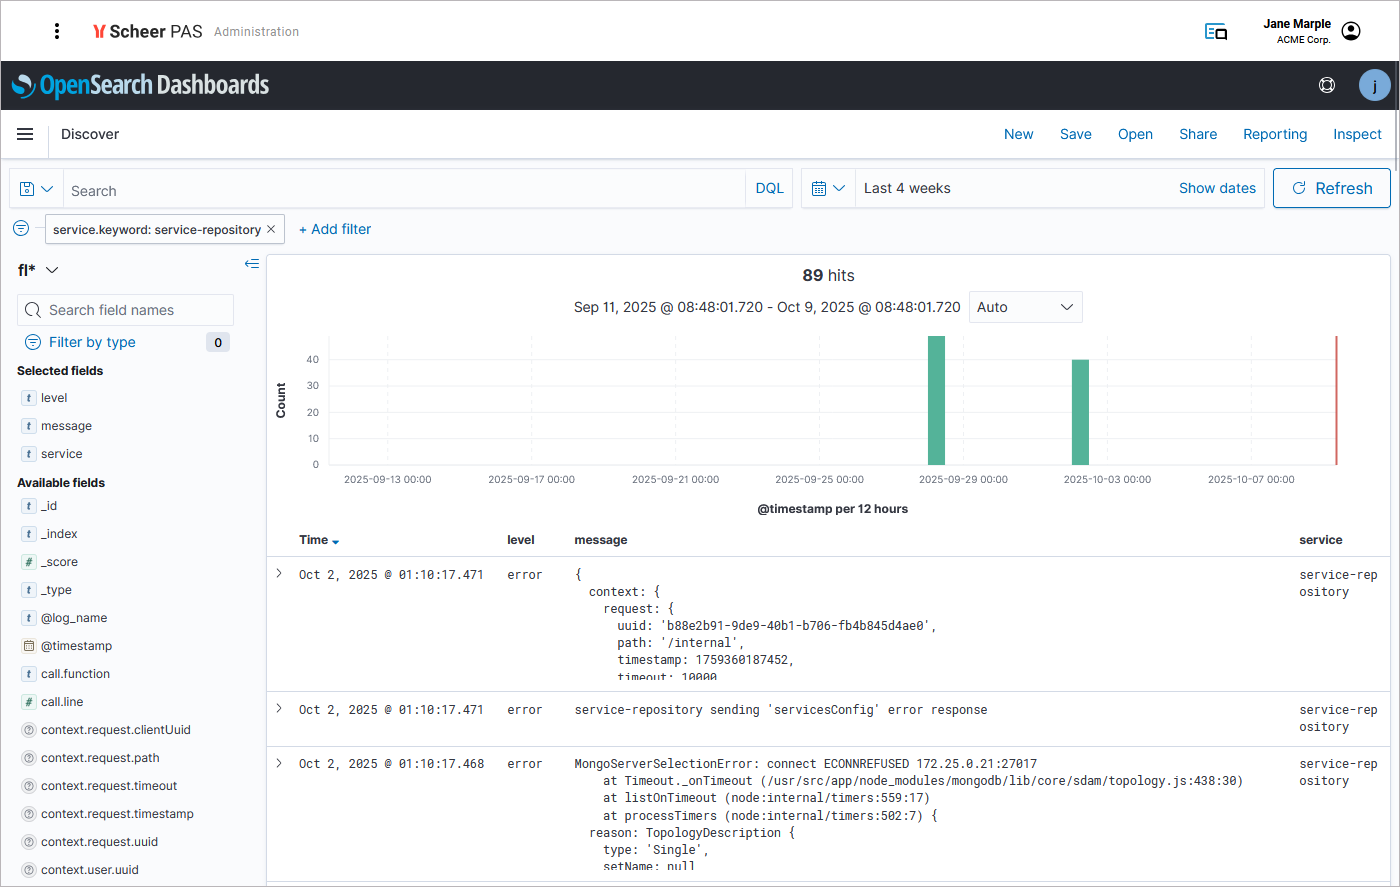Click the Show dates link
Image resolution: width=1400 pixels, height=887 pixels.
point(1217,188)
